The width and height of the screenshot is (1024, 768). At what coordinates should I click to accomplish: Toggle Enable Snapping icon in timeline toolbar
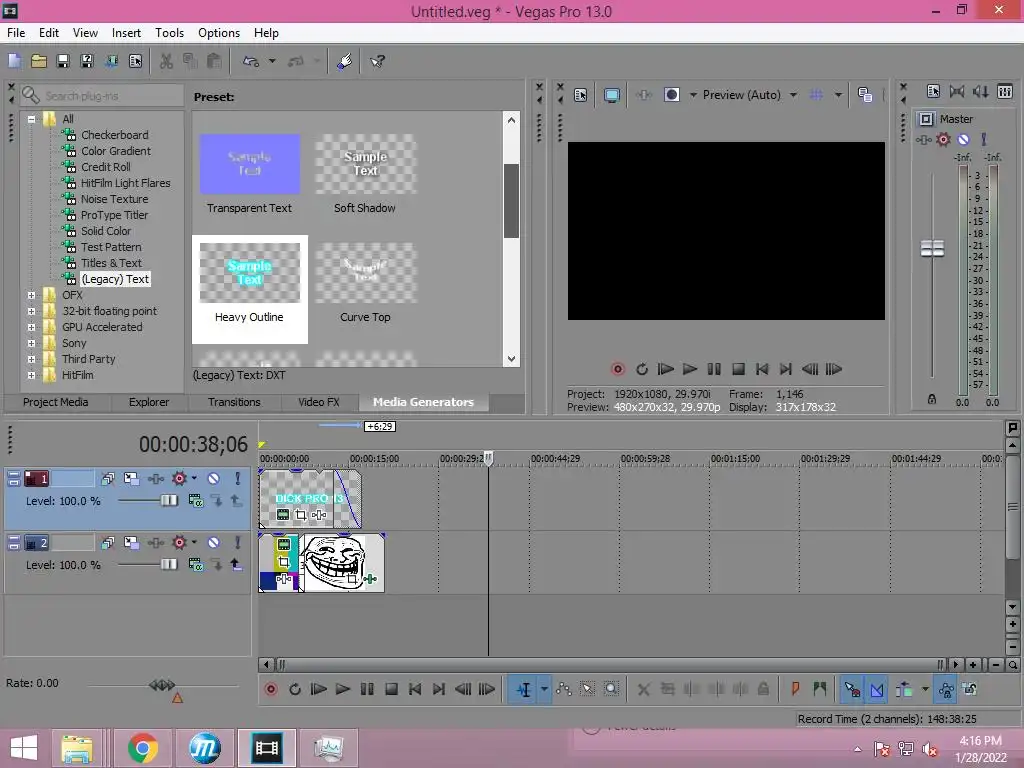(852, 689)
